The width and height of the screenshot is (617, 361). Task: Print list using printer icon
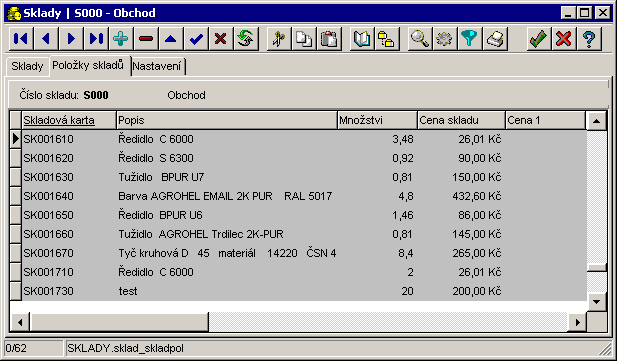point(495,39)
